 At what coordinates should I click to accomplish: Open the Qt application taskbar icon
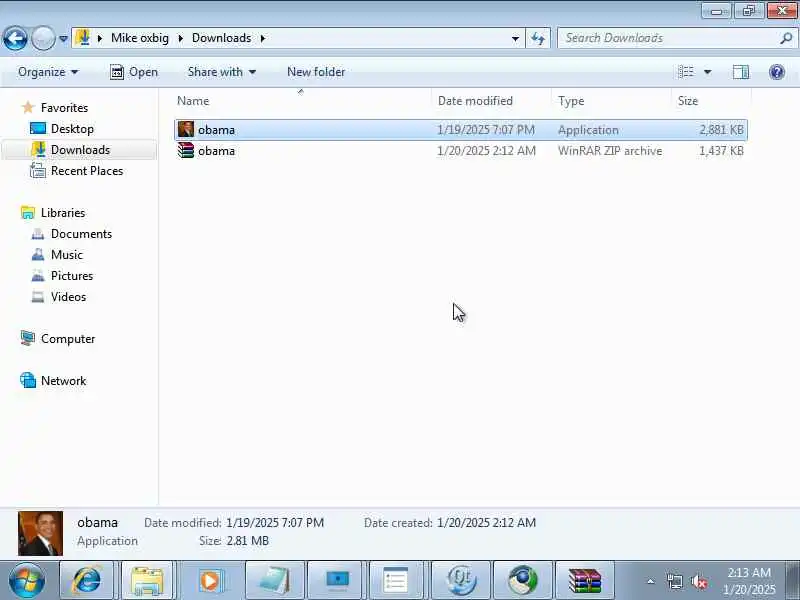tap(461, 581)
